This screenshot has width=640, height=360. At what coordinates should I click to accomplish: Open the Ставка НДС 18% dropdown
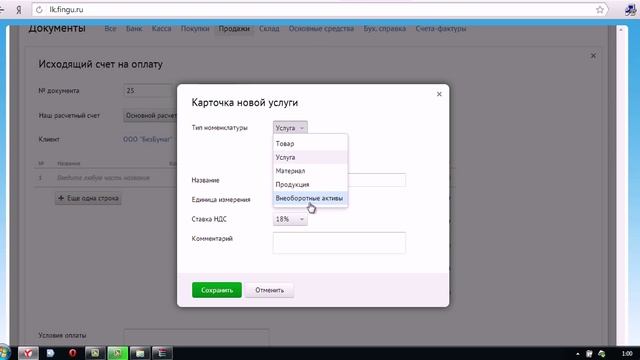(x=290, y=219)
